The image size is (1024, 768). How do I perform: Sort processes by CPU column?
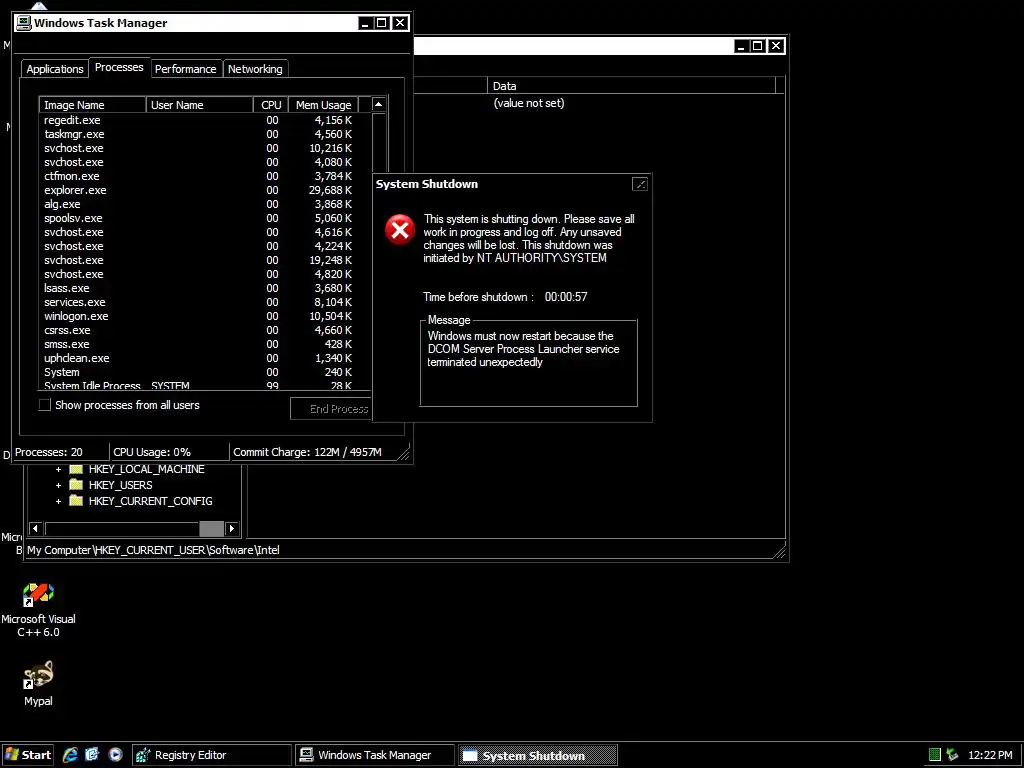tap(271, 104)
